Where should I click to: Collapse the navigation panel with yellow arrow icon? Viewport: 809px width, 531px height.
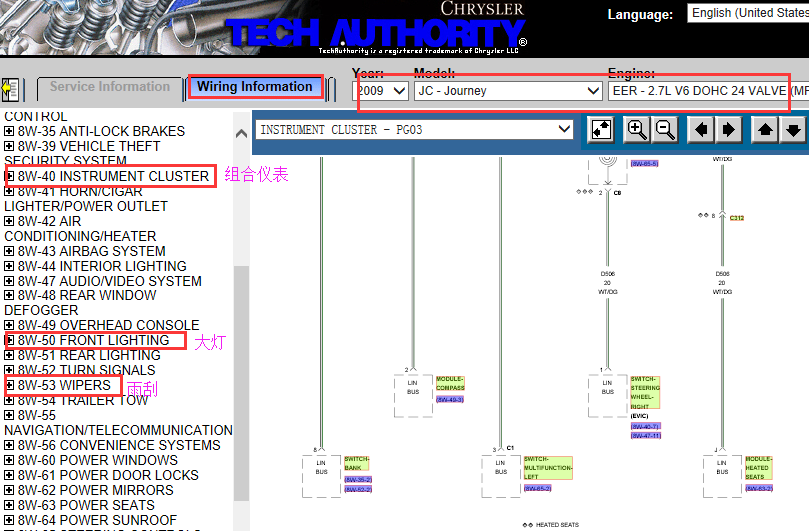[10, 90]
